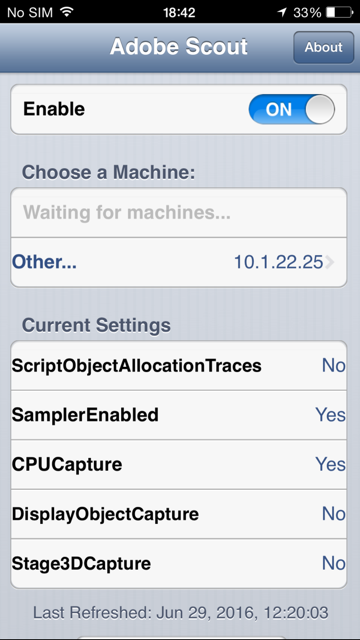Toggle SamplerEnabled Yes value
The width and height of the screenshot is (360, 640).
[x=330, y=415]
